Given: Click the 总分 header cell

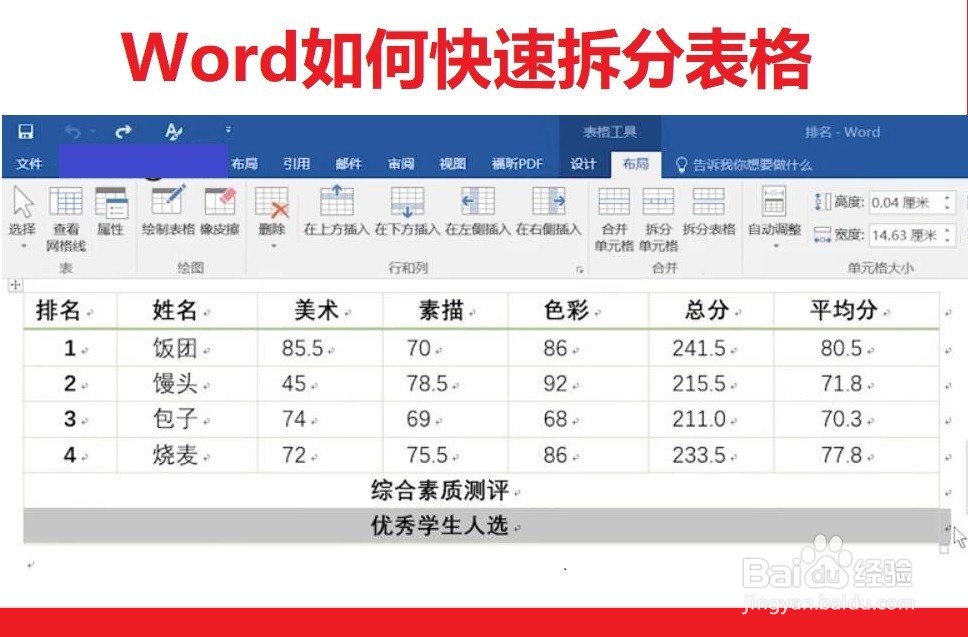Looking at the screenshot, I should coord(711,310).
